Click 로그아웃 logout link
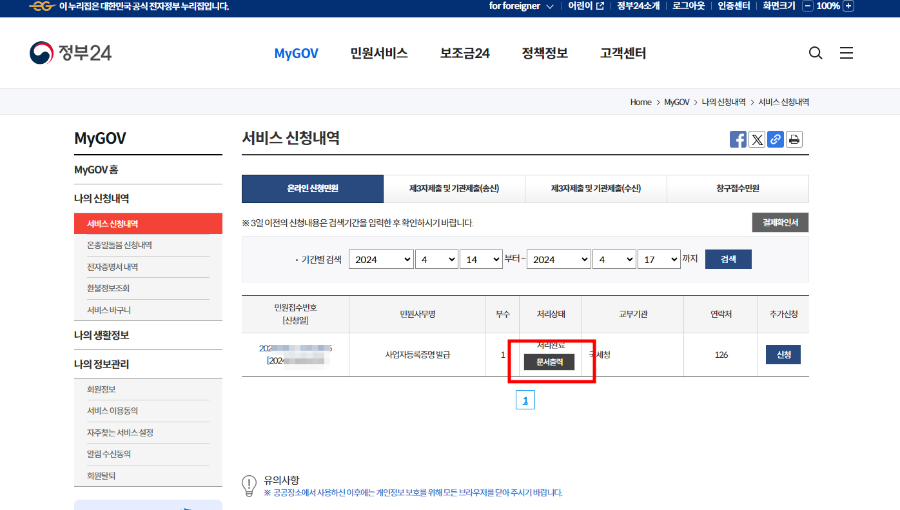The image size is (900, 510). pyautogui.click(x=688, y=6)
